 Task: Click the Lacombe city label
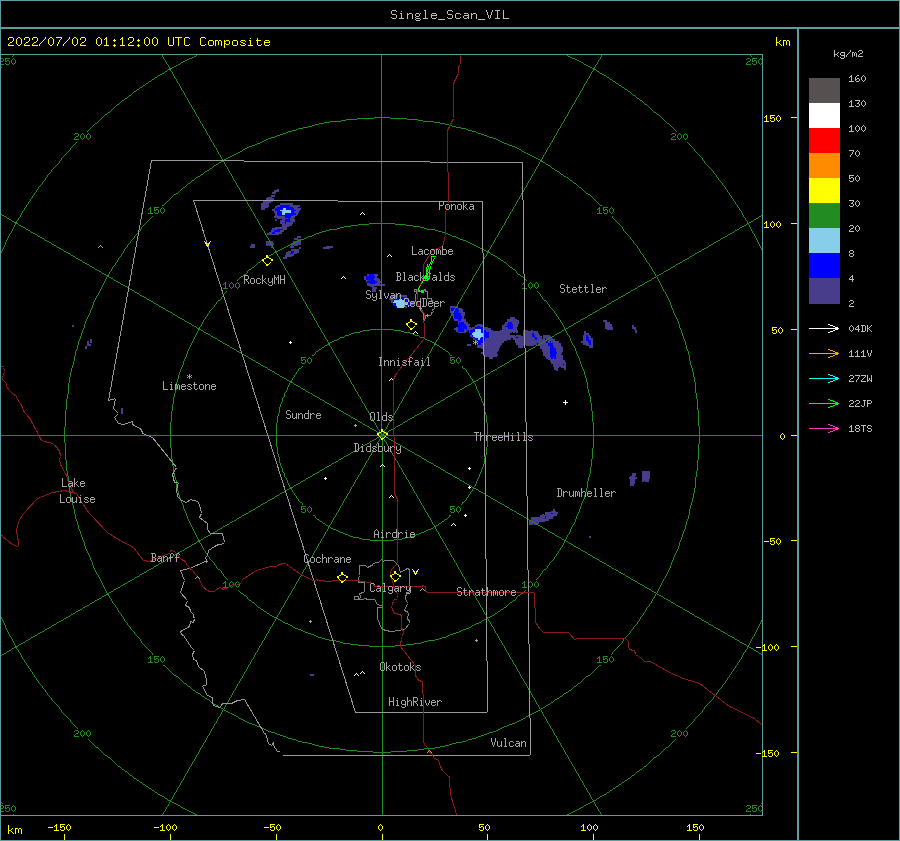pyautogui.click(x=432, y=251)
